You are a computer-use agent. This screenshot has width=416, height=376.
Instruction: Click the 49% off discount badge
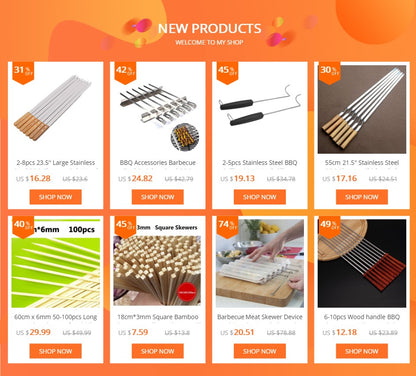click(329, 227)
